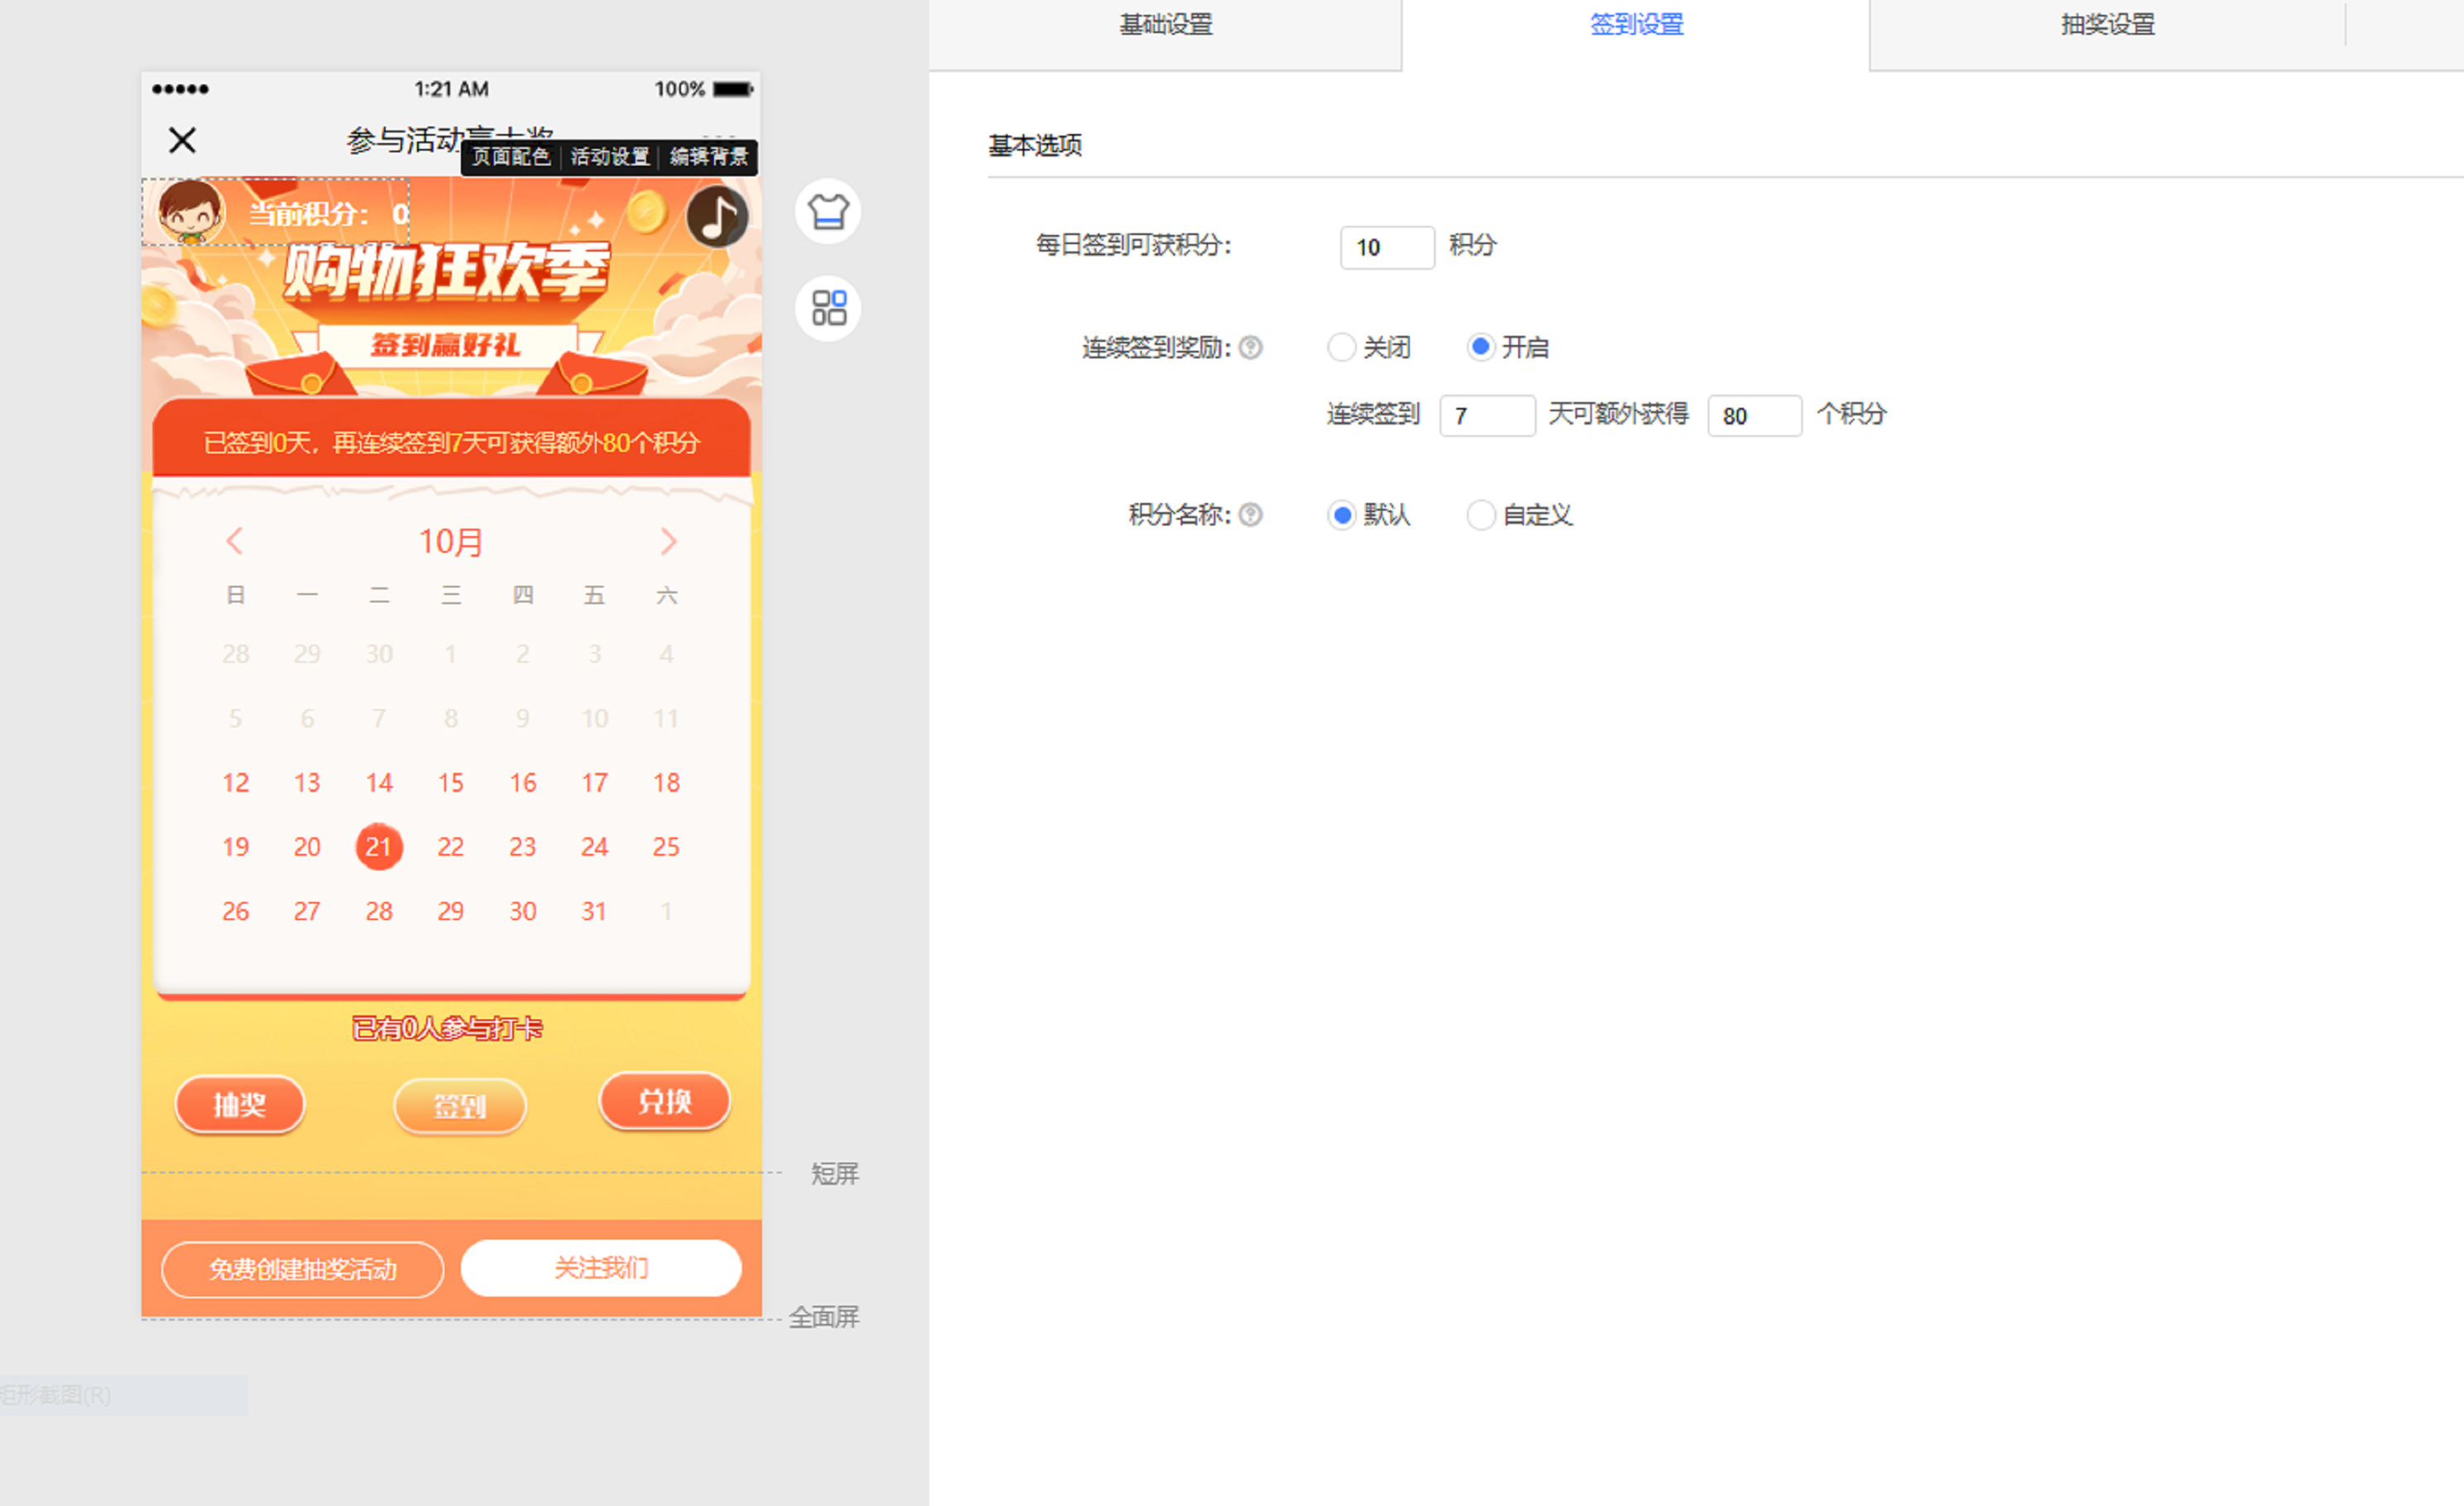This screenshot has height=1506, width=2464.
Task: Select 开启 radio for consecutive sign-in reward
Action: coord(1480,347)
